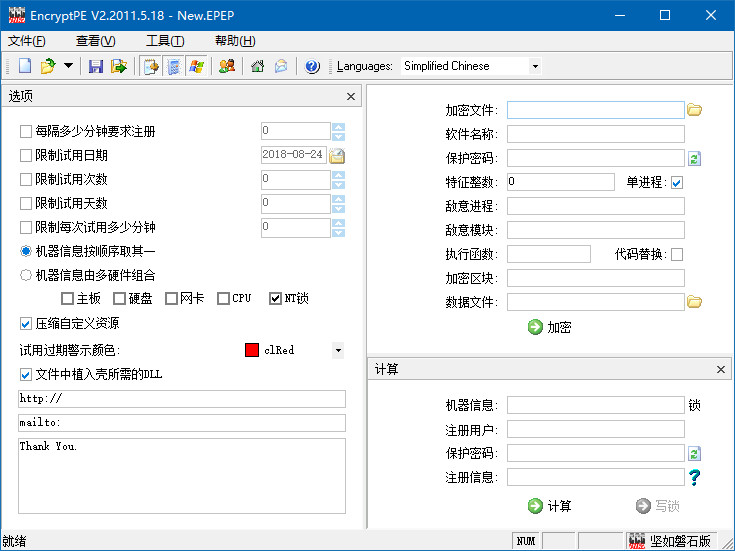
Task: Uncheck the NT锁 checkbox
Action: tap(275, 298)
